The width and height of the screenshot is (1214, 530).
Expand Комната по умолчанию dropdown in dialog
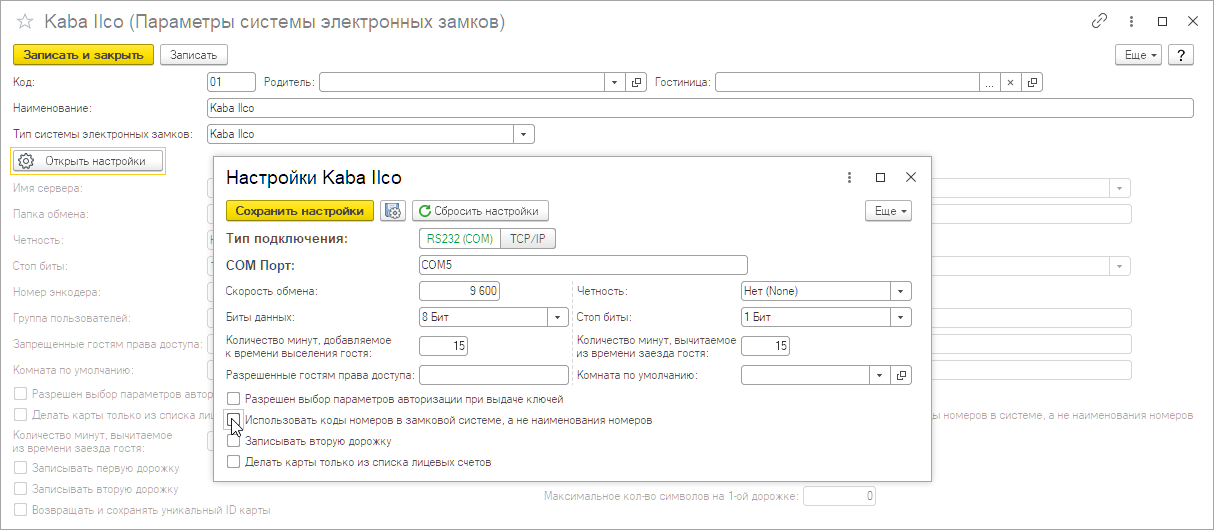(880, 375)
